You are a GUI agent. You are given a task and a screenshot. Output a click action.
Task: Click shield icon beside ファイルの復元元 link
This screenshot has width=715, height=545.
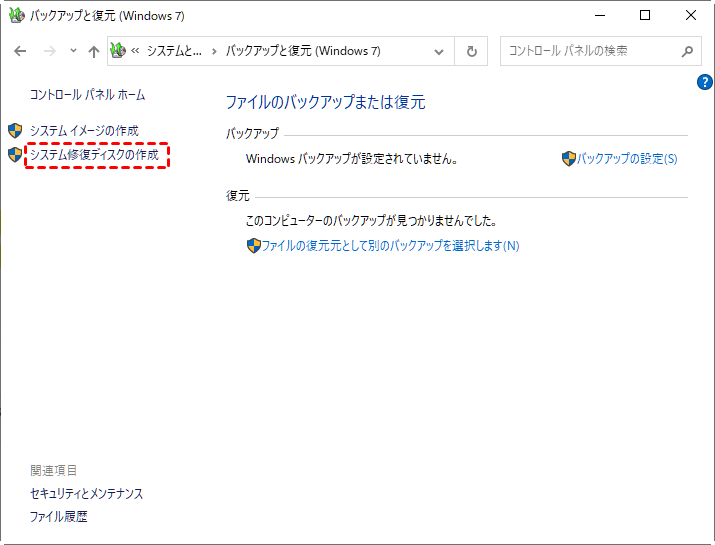click(254, 246)
